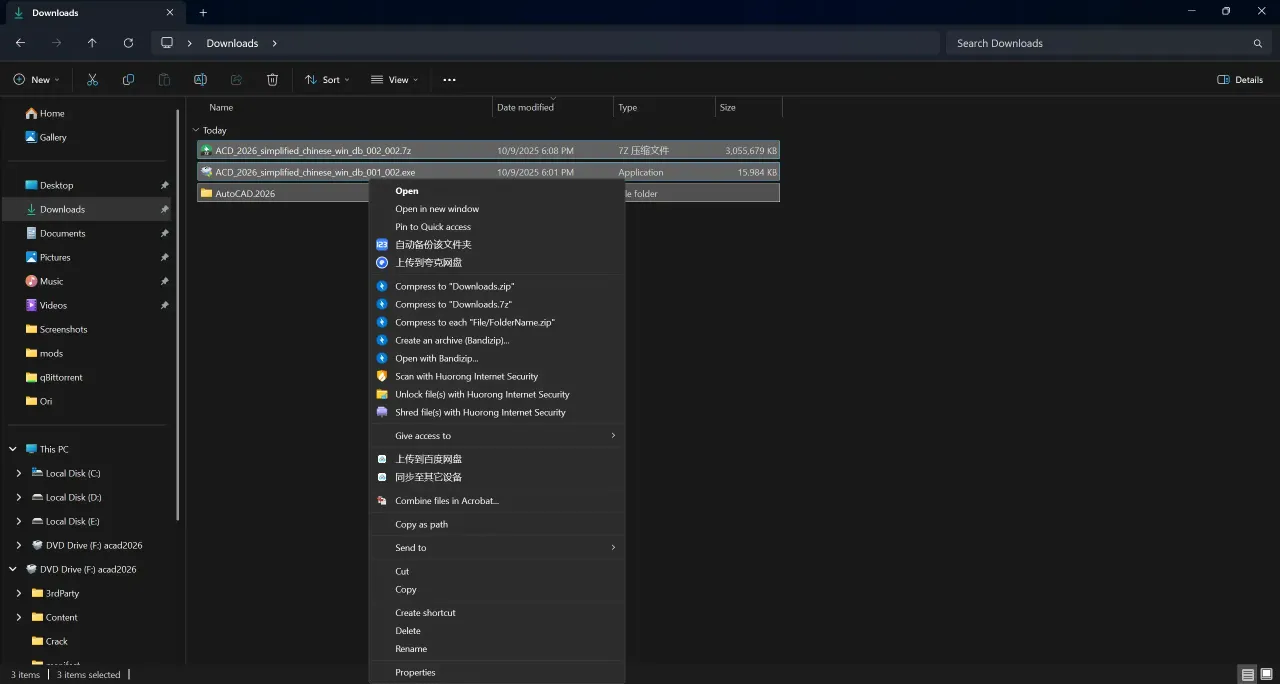Image resolution: width=1280 pixels, height=684 pixels.
Task: Click the Acrobat icon beside Combine files
Action: [x=381, y=500]
